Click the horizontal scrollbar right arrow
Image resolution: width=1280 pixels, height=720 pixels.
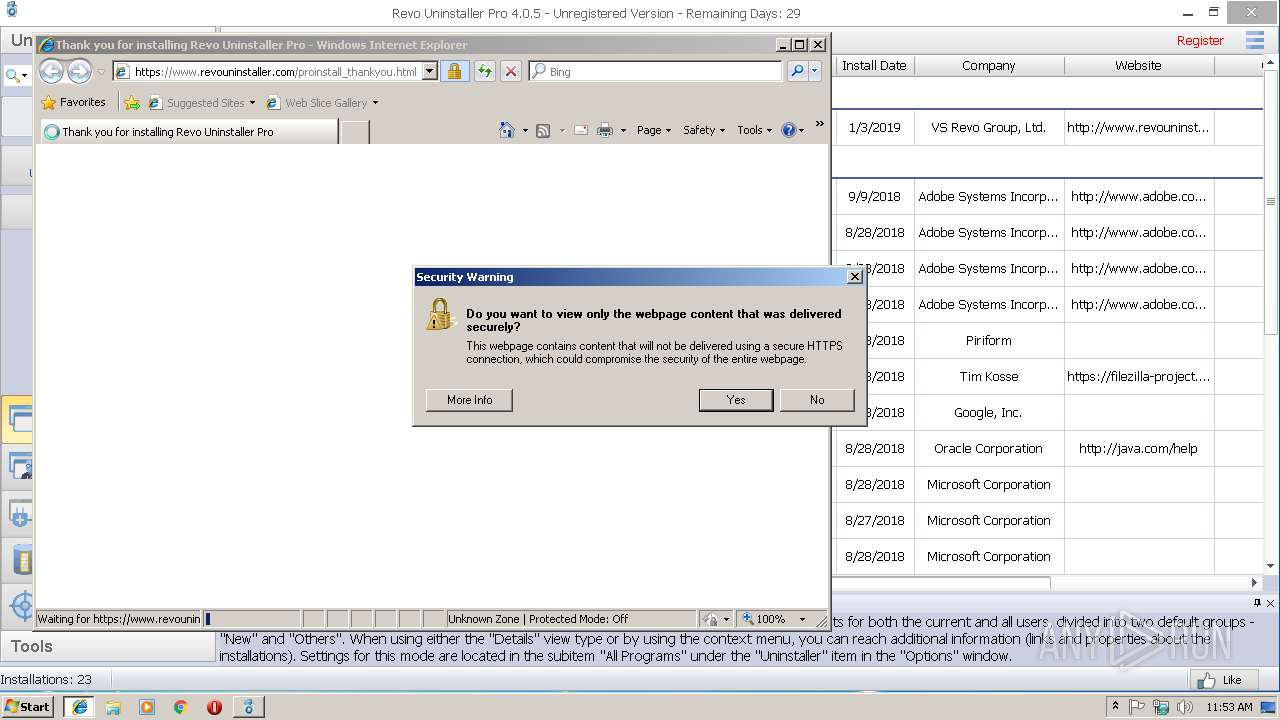pos(1255,582)
